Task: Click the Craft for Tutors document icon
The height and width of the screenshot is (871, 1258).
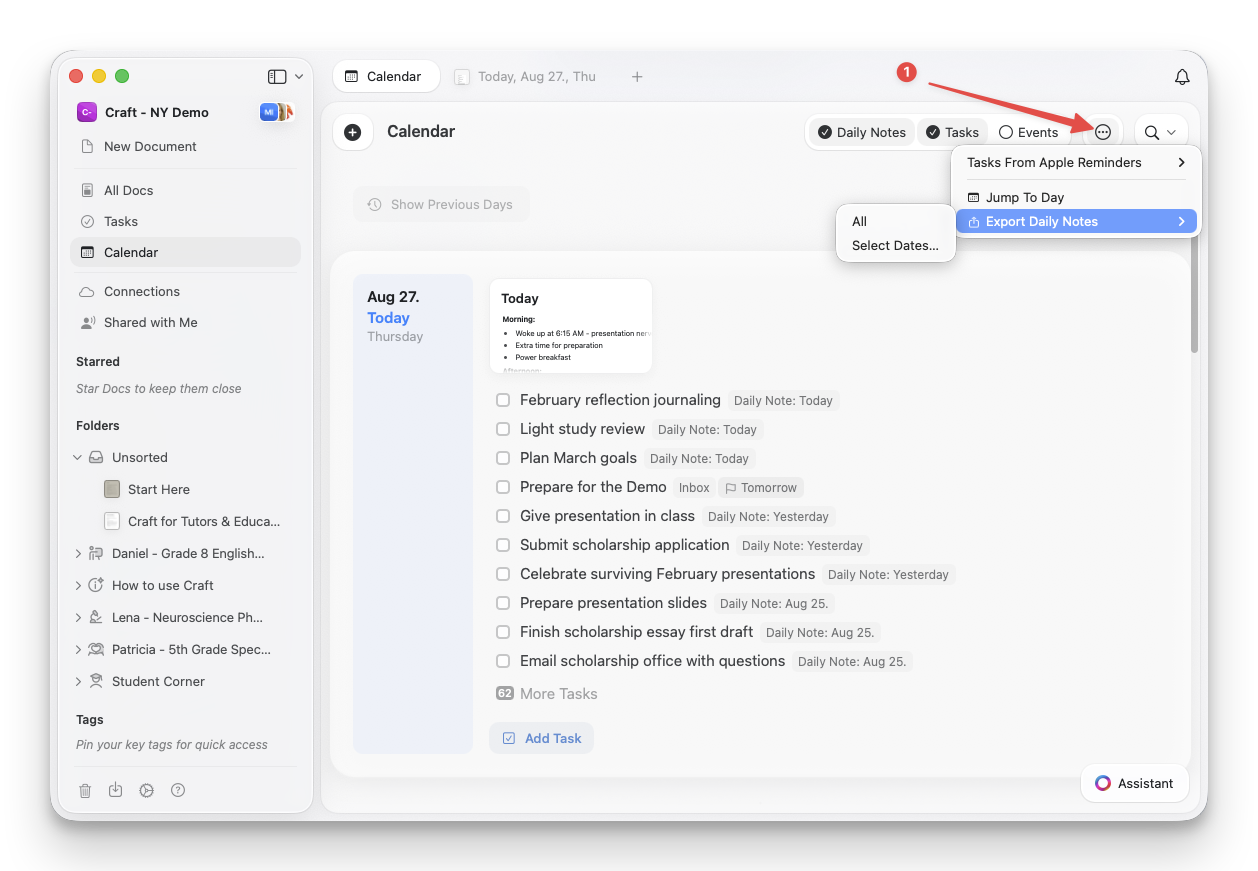Action: (112, 521)
